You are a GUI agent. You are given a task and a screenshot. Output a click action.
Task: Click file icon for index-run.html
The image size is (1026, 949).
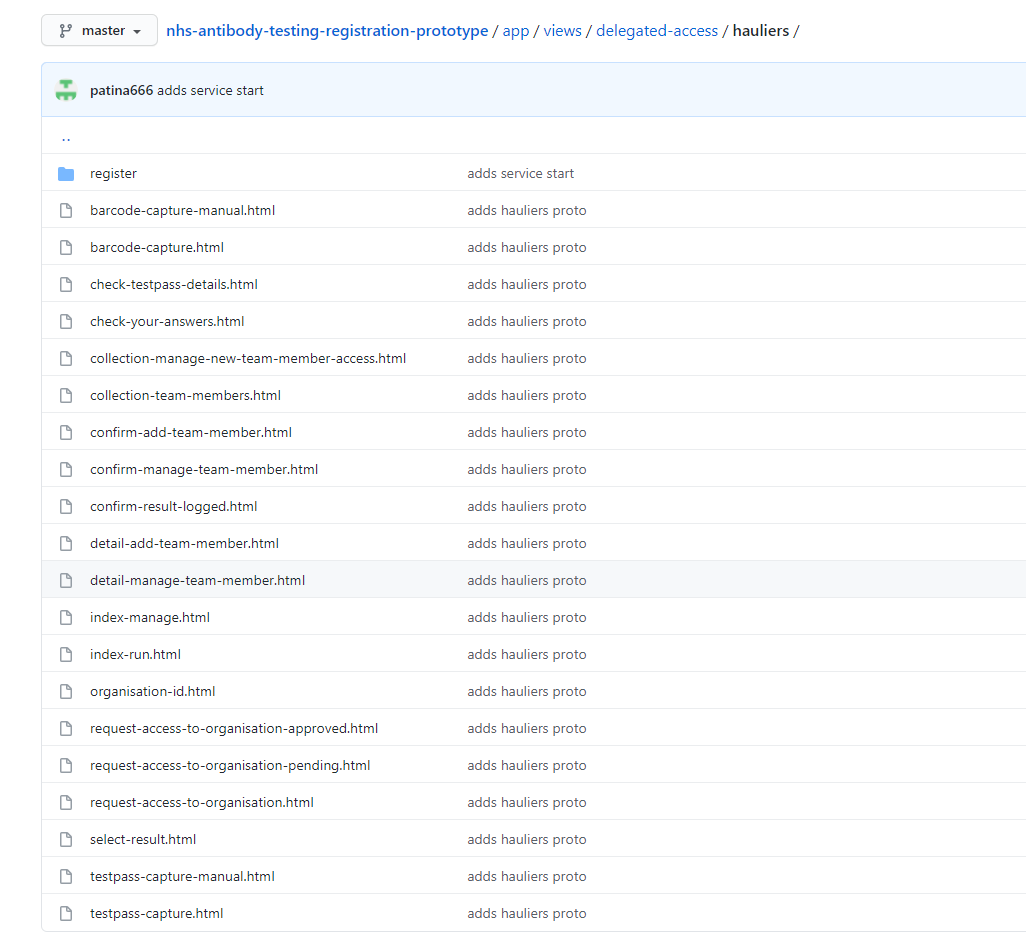click(x=66, y=654)
